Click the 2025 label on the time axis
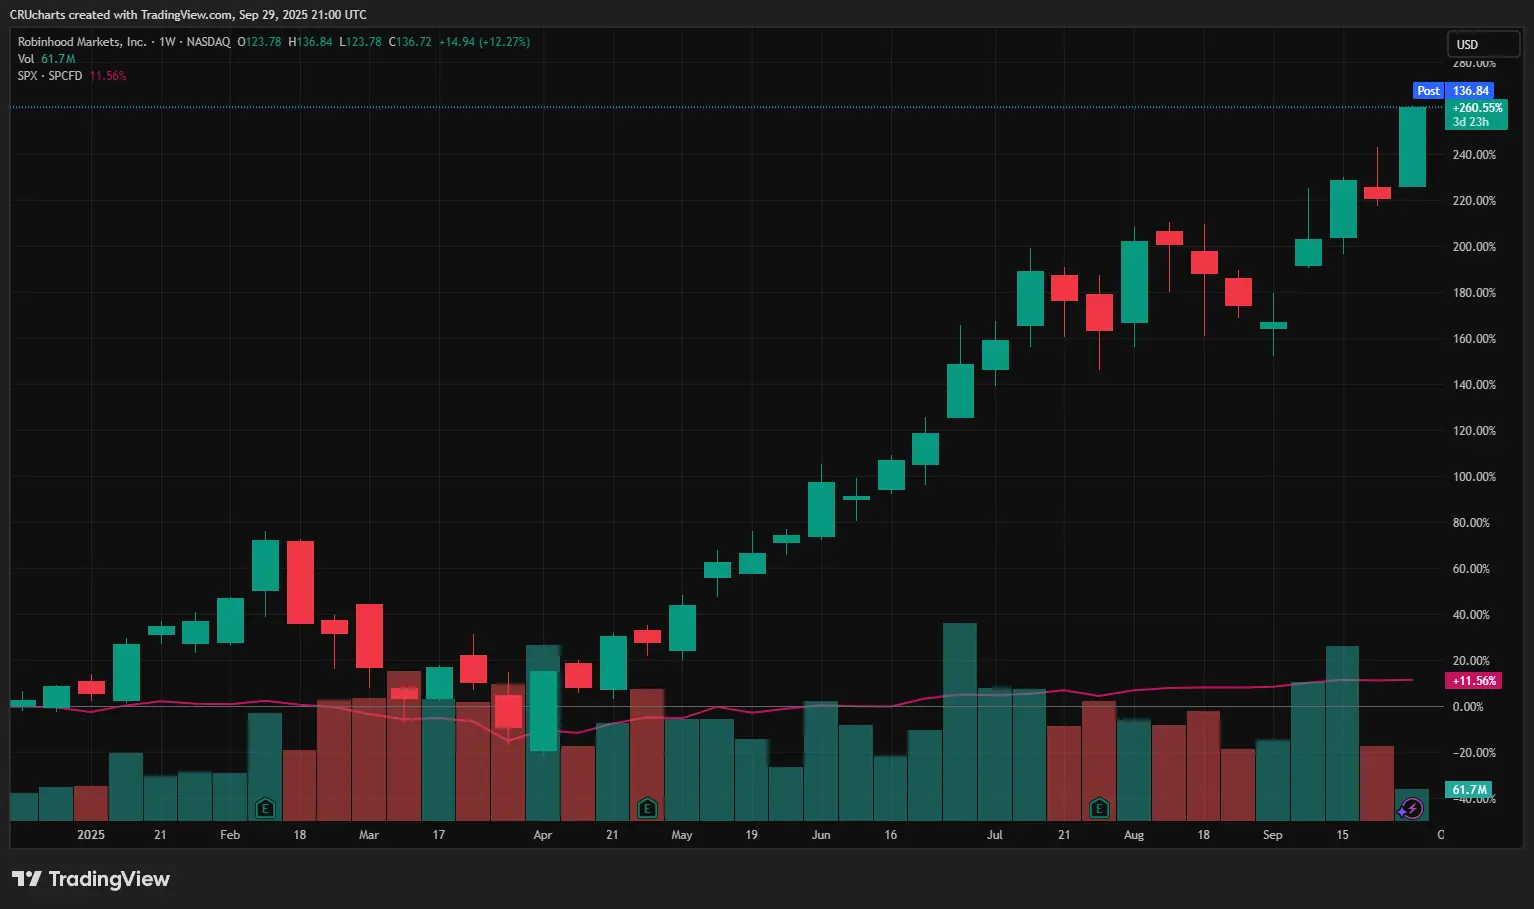1534x909 pixels. pyautogui.click(x=91, y=835)
